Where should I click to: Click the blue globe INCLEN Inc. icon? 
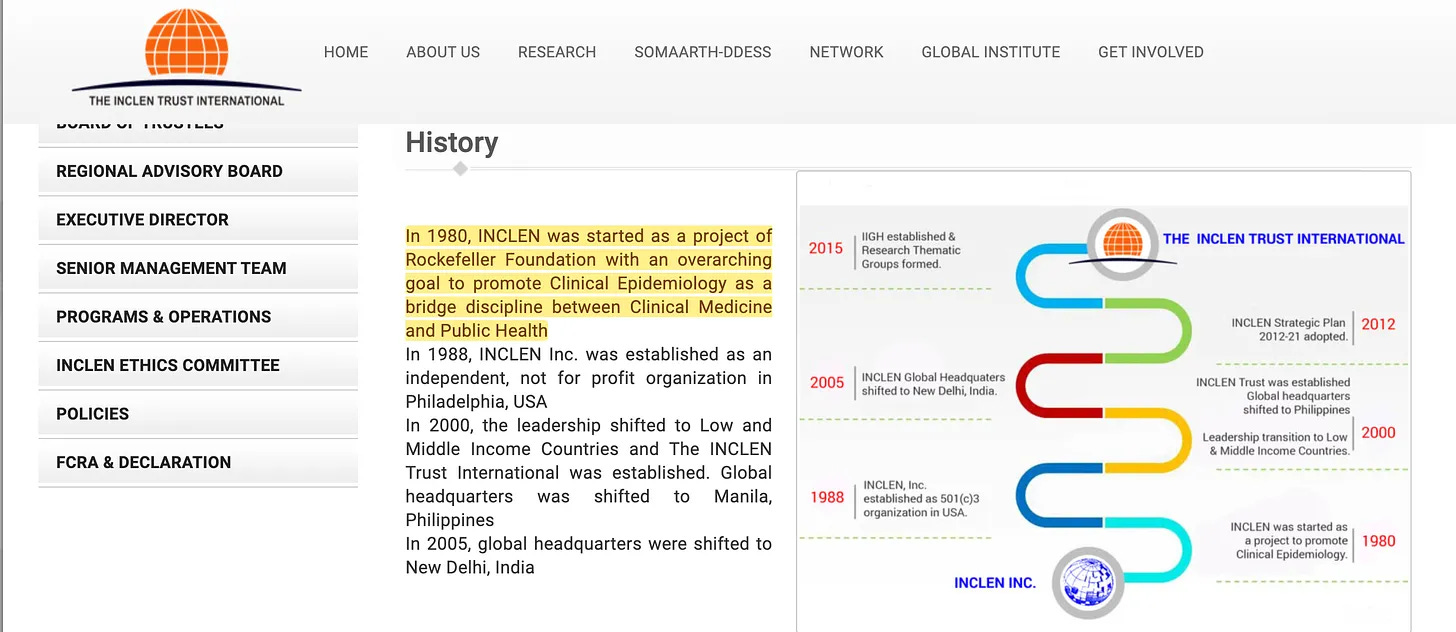click(x=1088, y=583)
